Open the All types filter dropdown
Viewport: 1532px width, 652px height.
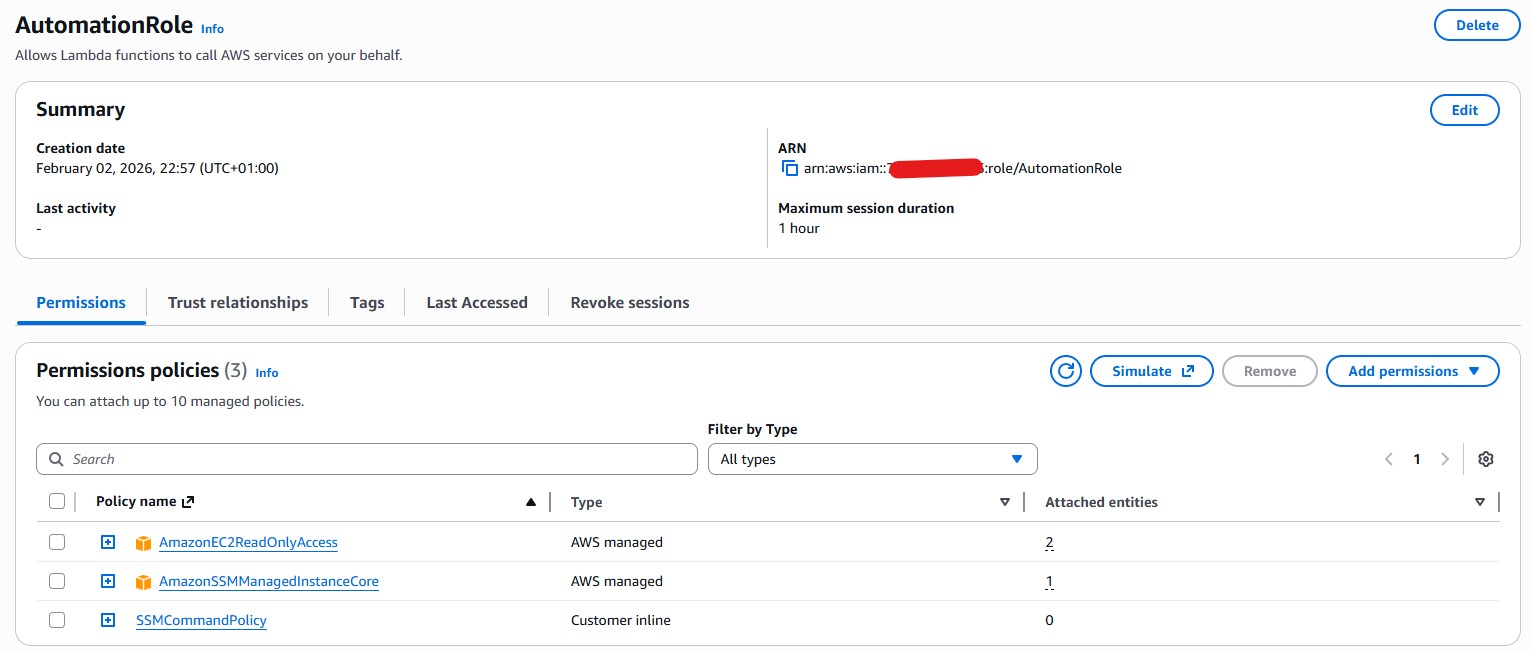[x=872, y=459]
